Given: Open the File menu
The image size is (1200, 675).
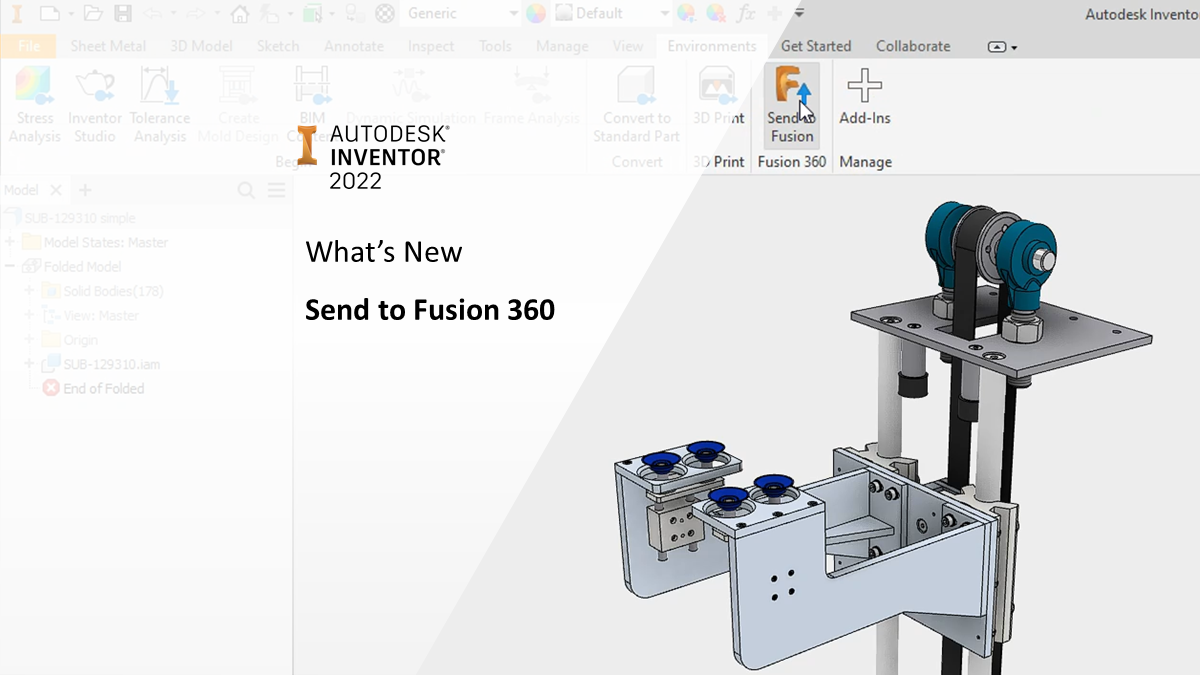Looking at the screenshot, I should (29, 46).
